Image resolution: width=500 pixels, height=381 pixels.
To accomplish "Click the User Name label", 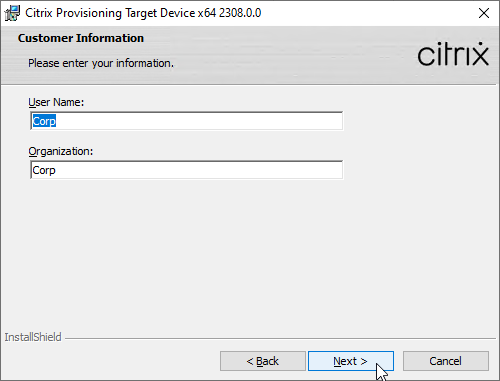I will 56,102.
